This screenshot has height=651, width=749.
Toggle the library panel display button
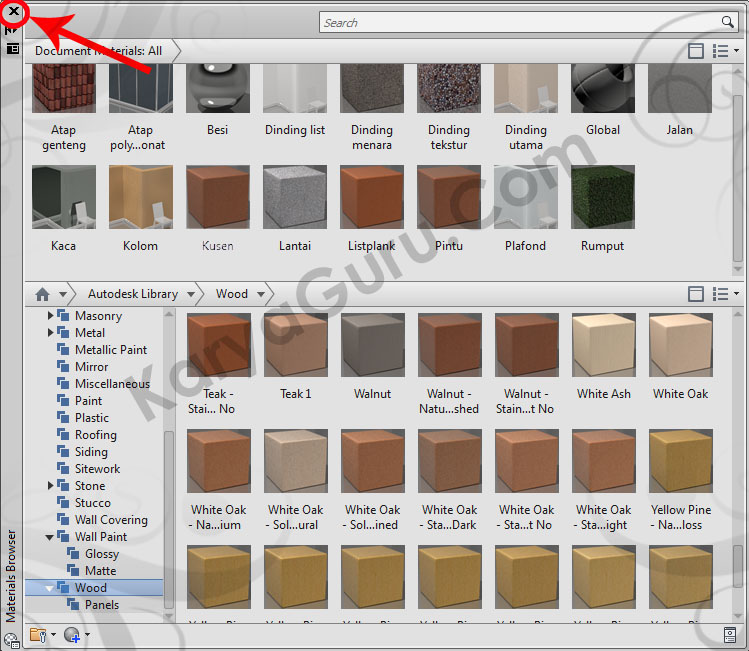tap(696, 294)
